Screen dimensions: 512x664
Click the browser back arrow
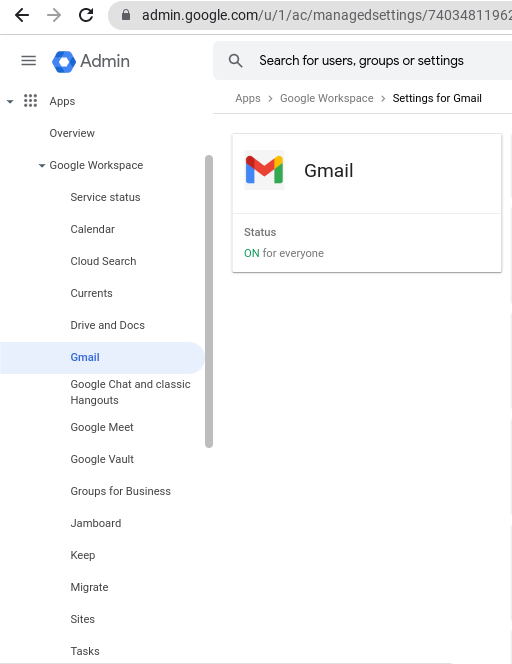click(x=22, y=15)
